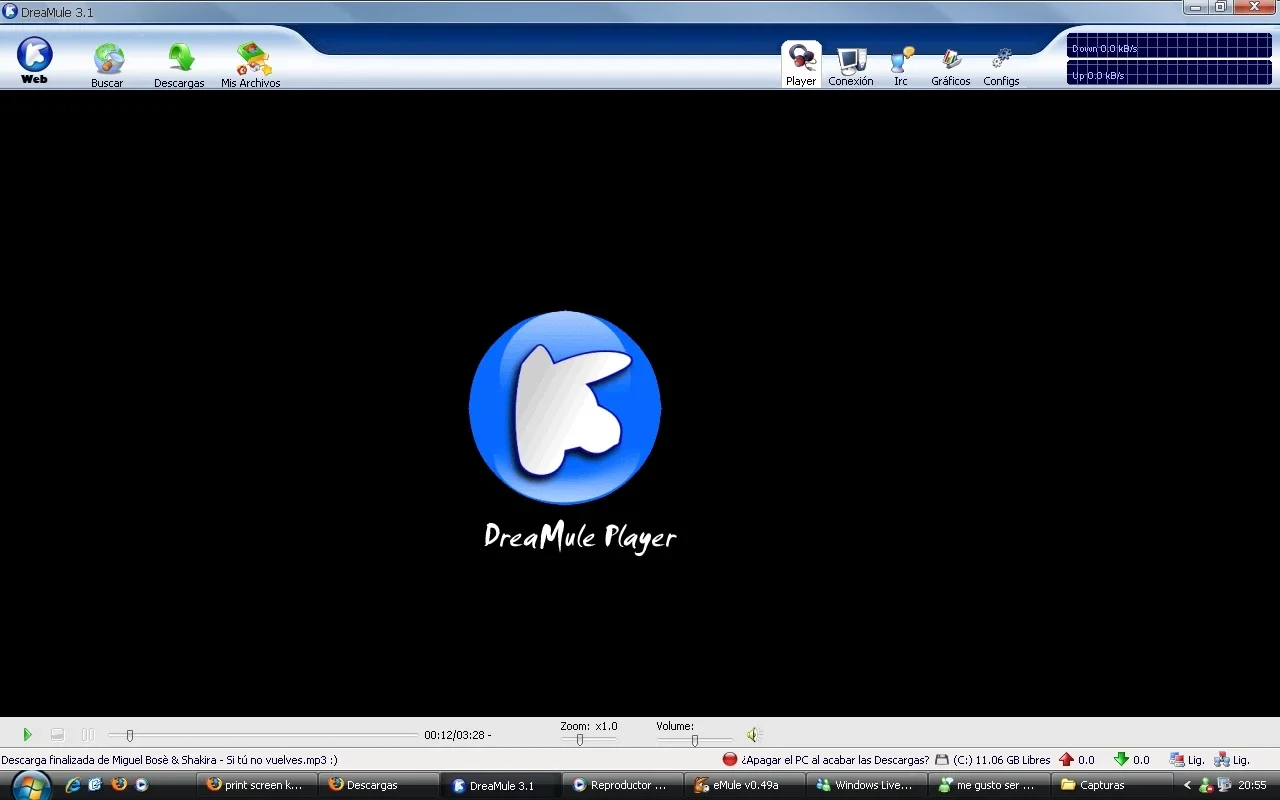
Task: Pause playback with the pause button
Action: 88,735
